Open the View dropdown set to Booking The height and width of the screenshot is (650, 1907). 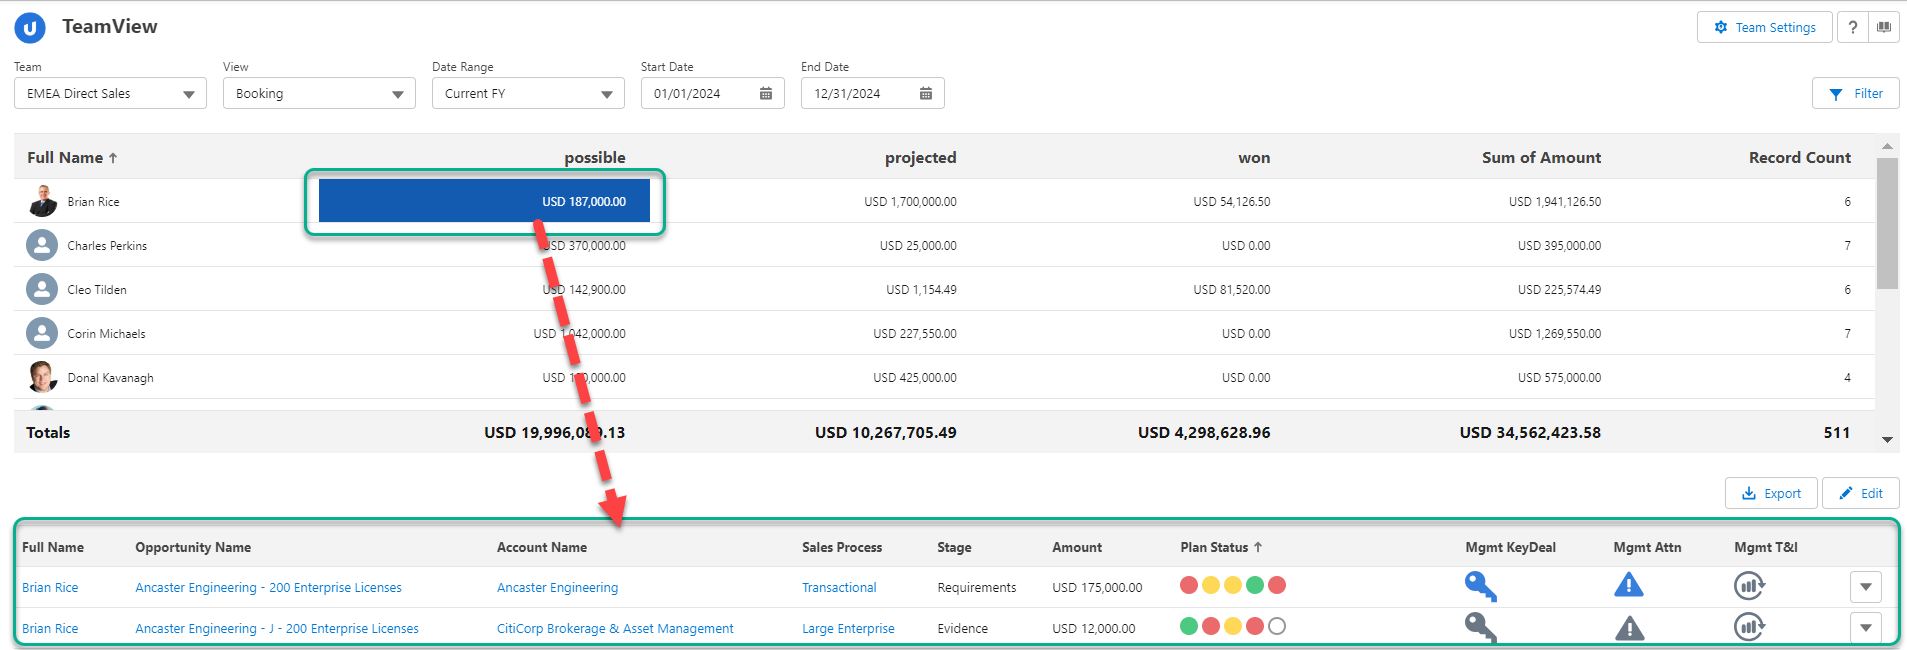pos(319,94)
